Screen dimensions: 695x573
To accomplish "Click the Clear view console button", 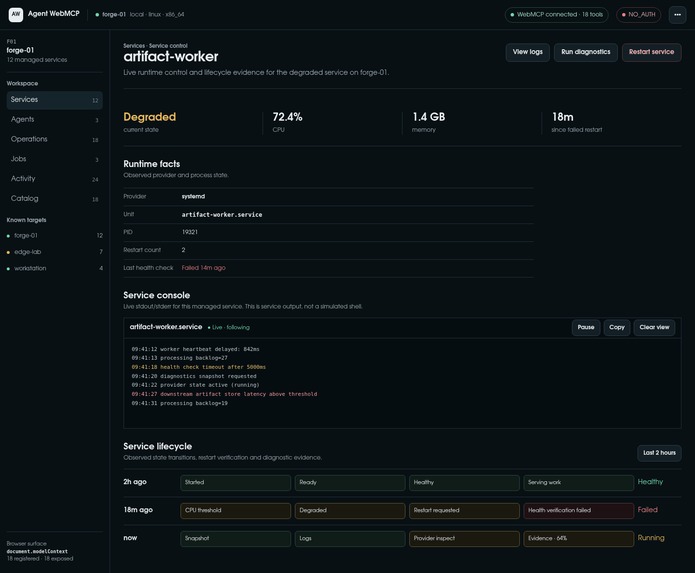I will [654, 327].
